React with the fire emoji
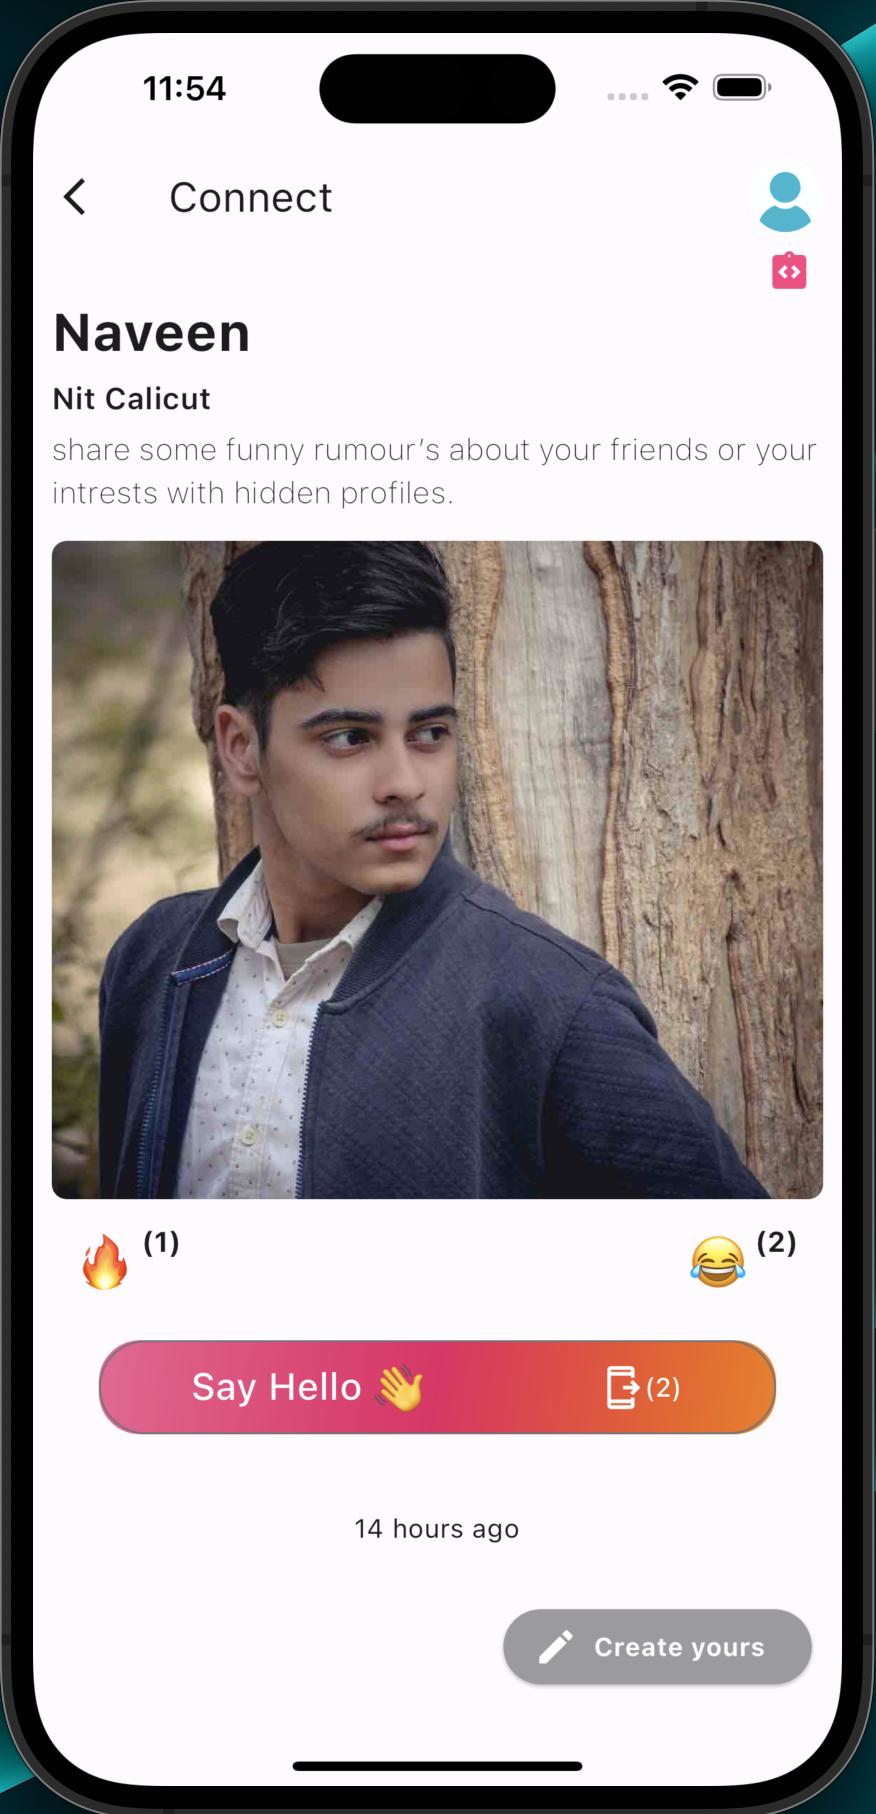The width and height of the screenshot is (876, 1814). pyautogui.click(x=105, y=1261)
